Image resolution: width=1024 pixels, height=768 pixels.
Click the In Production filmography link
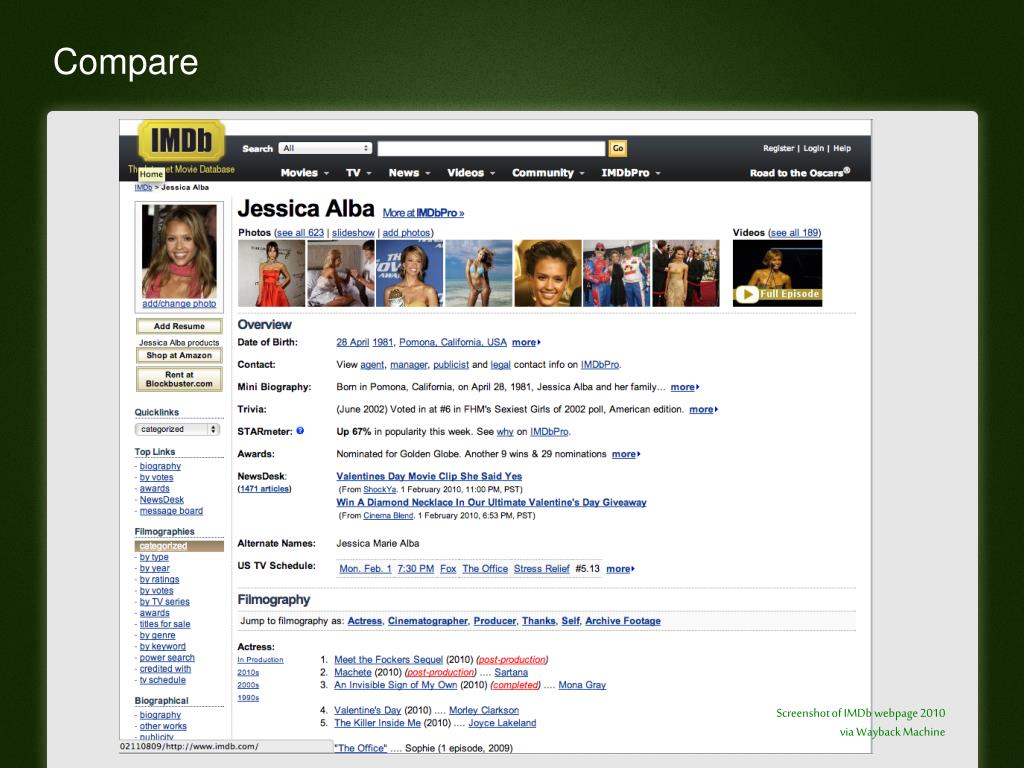[x=260, y=660]
